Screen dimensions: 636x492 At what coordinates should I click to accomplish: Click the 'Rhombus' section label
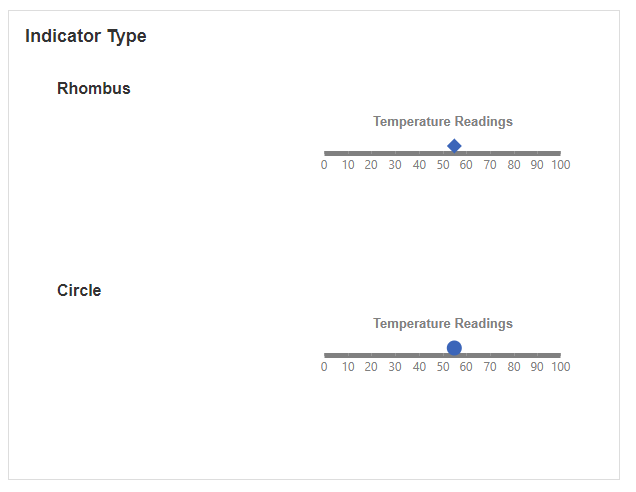click(x=94, y=88)
